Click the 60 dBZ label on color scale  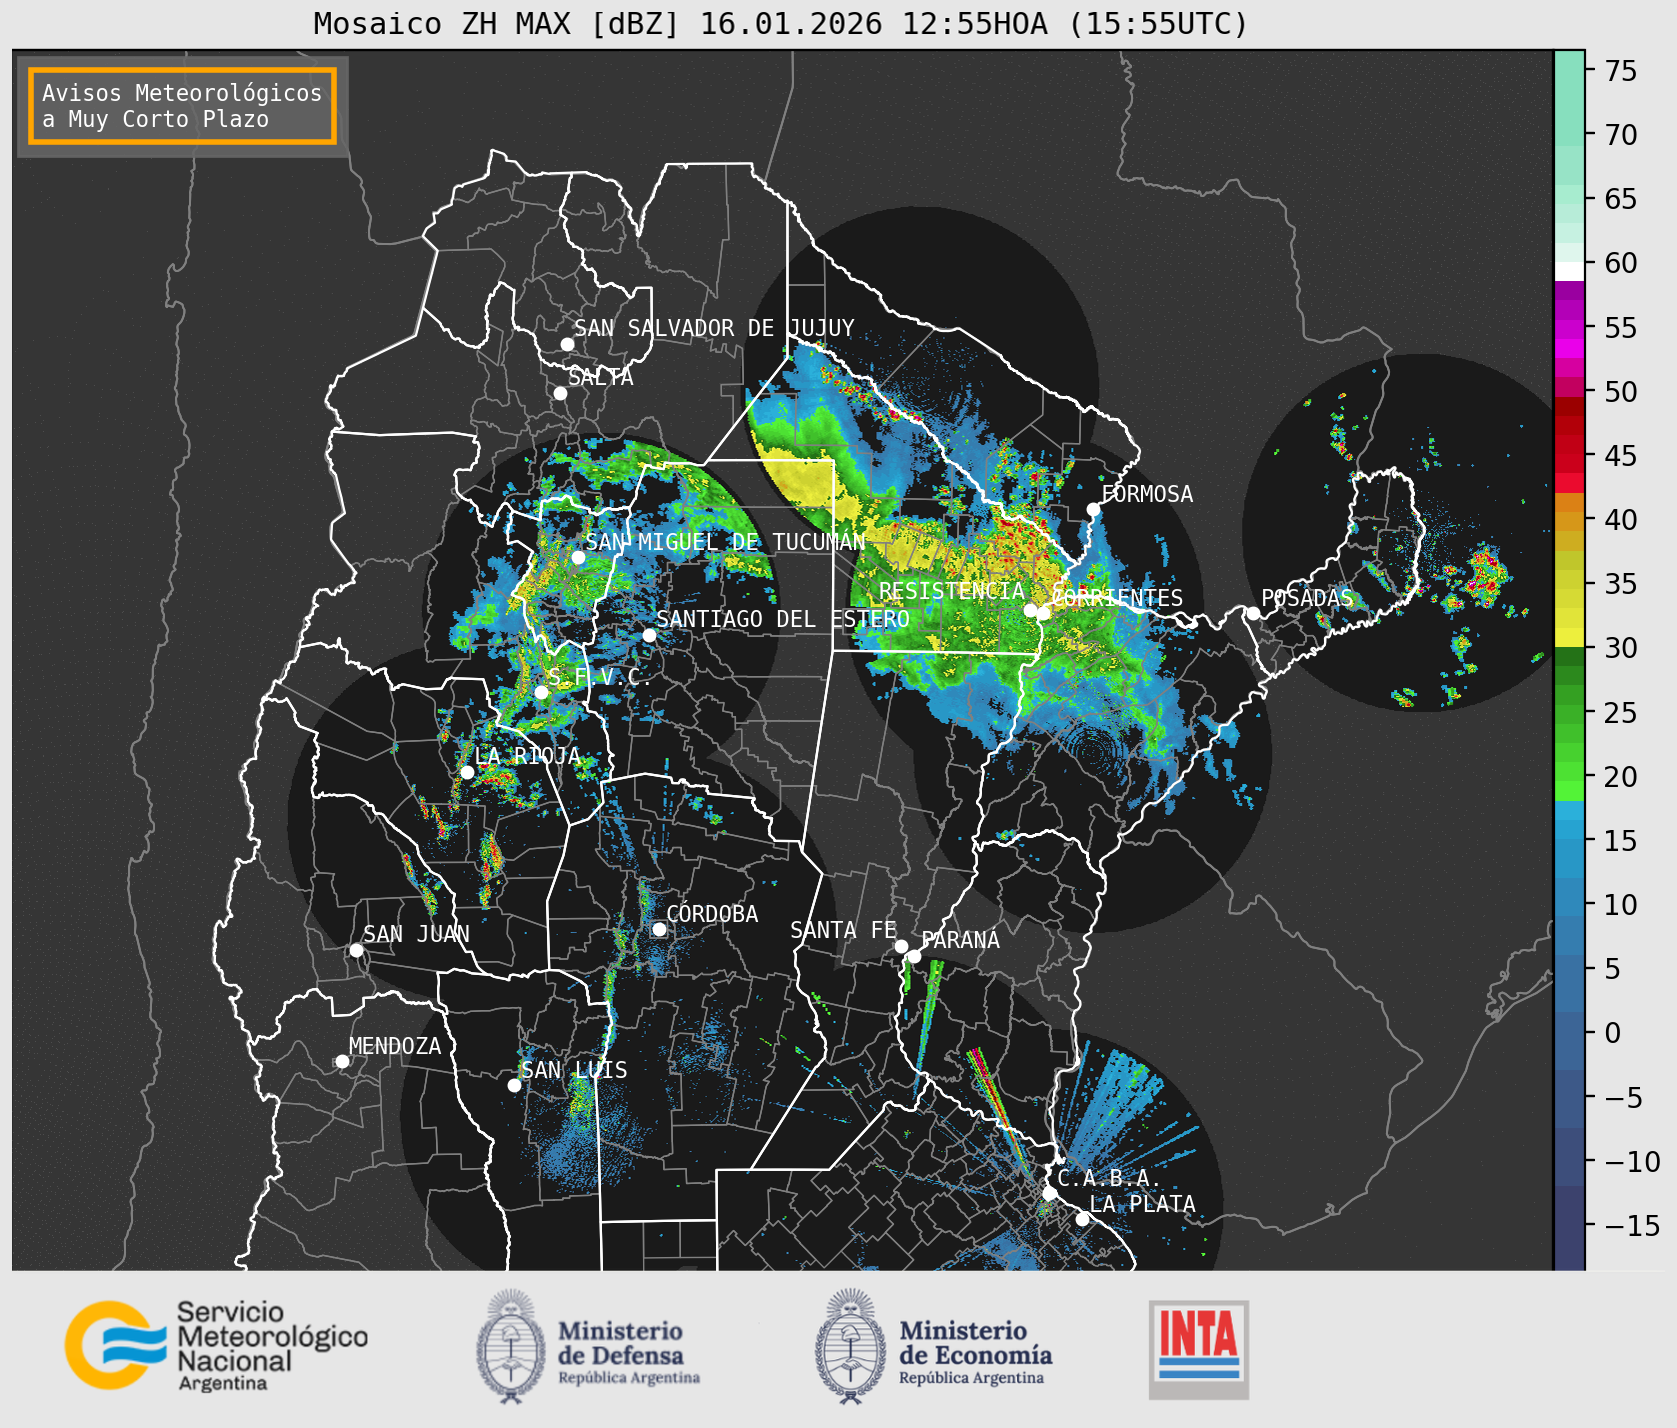tap(1621, 263)
